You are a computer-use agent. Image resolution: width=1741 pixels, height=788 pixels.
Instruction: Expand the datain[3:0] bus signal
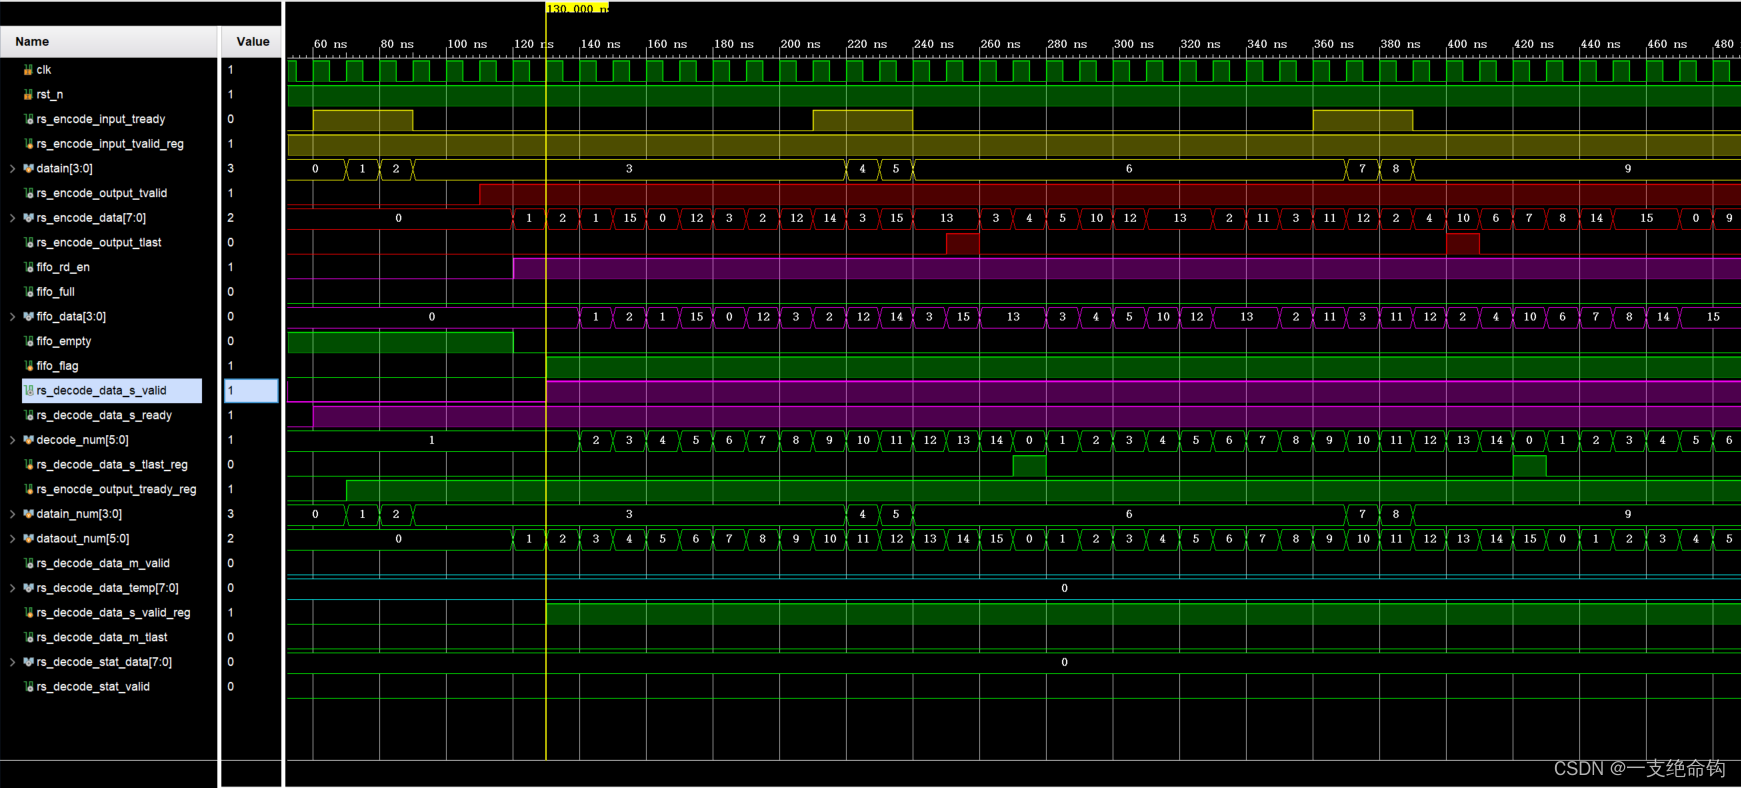pos(12,169)
